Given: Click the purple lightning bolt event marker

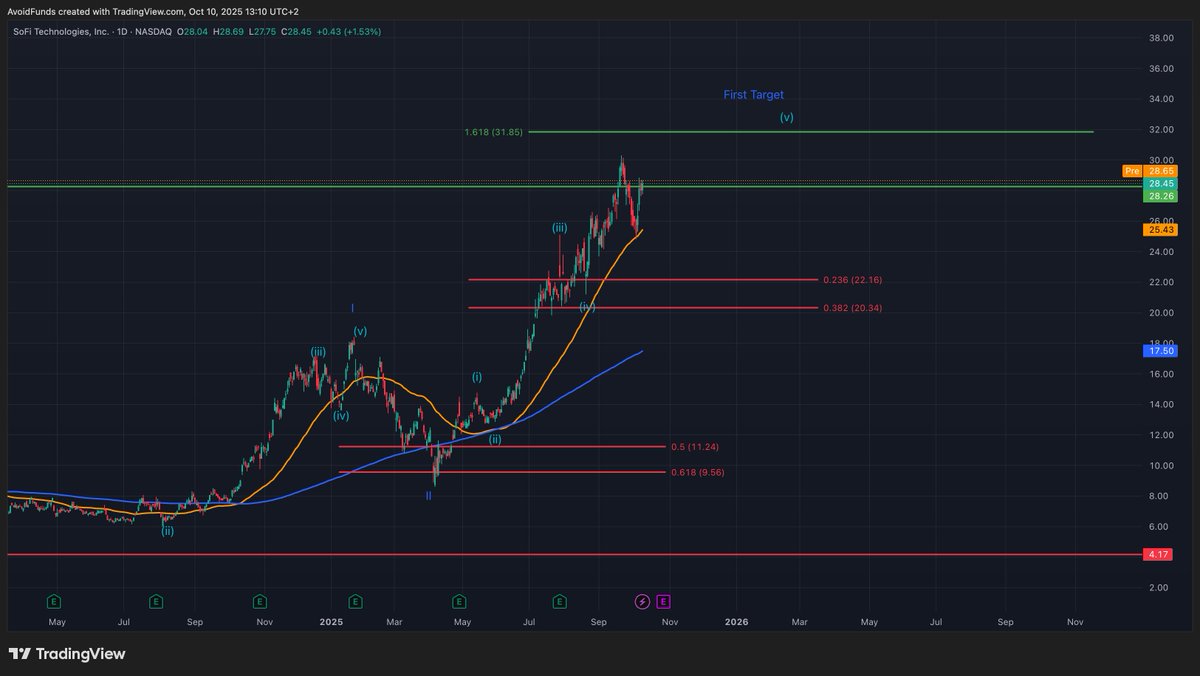Looking at the screenshot, I should 643,601.
